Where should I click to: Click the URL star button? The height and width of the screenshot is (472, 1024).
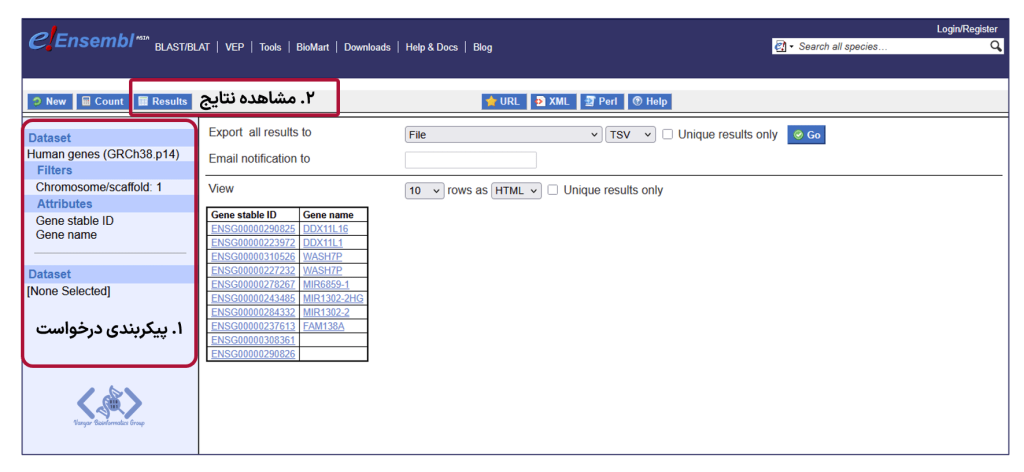[503, 101]
